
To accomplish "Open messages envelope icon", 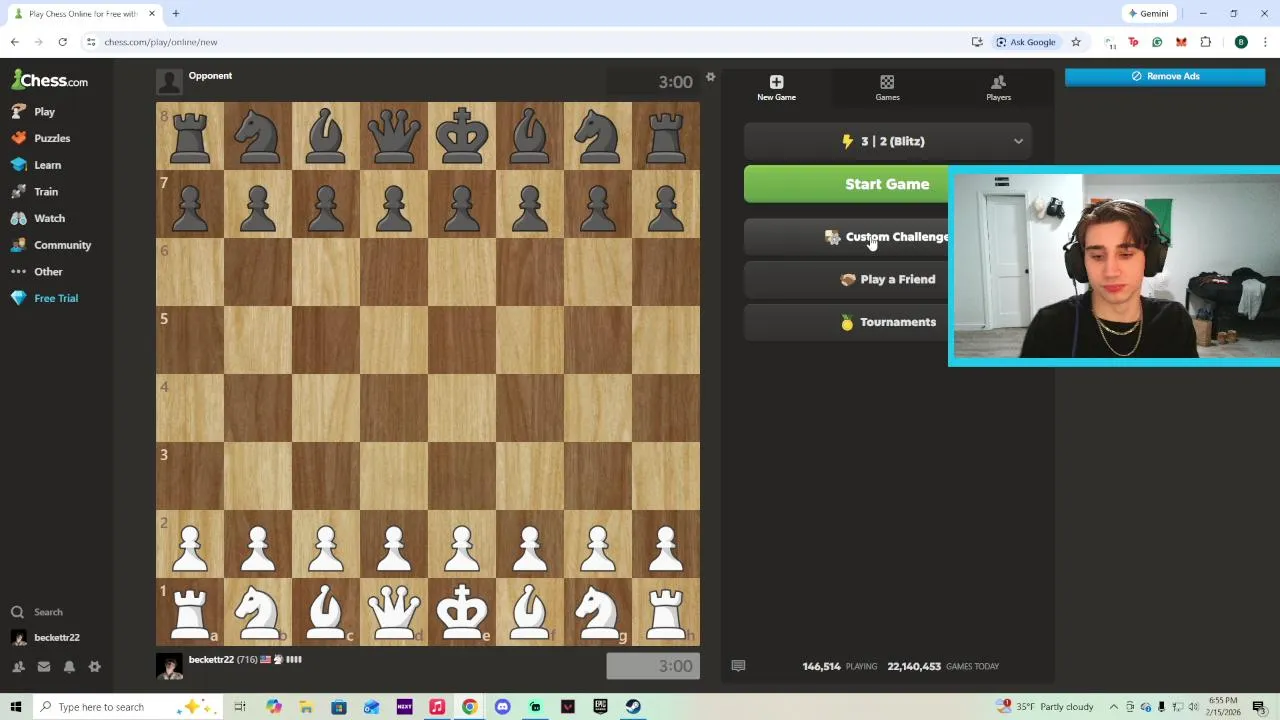I will pos(43,667).
